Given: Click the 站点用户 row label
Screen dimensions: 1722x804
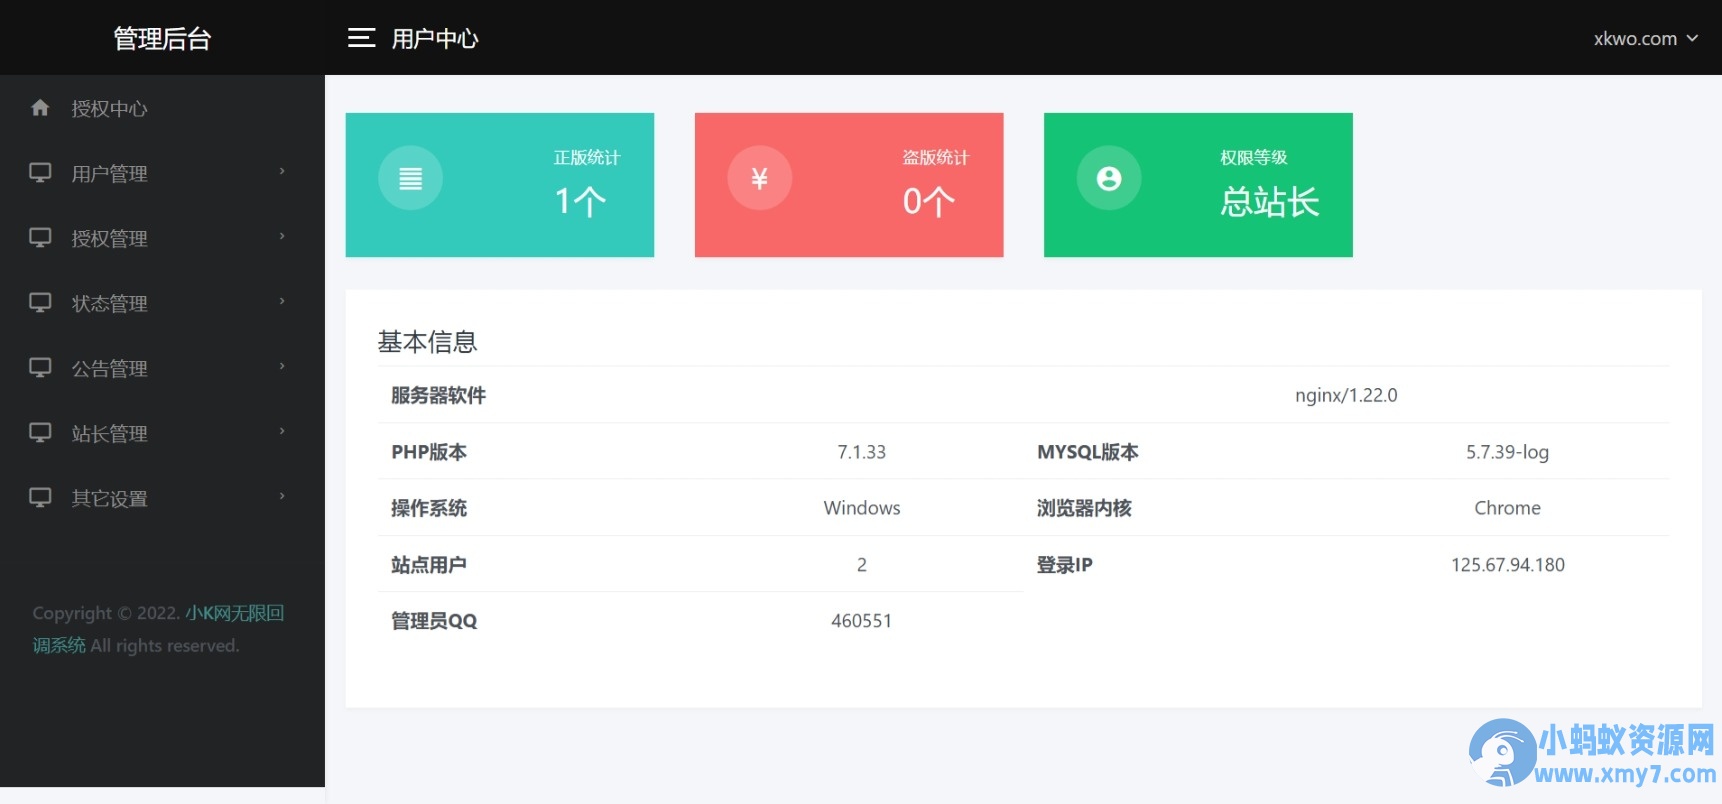Looking at the screenshot, I should click(x=429, y=565).
